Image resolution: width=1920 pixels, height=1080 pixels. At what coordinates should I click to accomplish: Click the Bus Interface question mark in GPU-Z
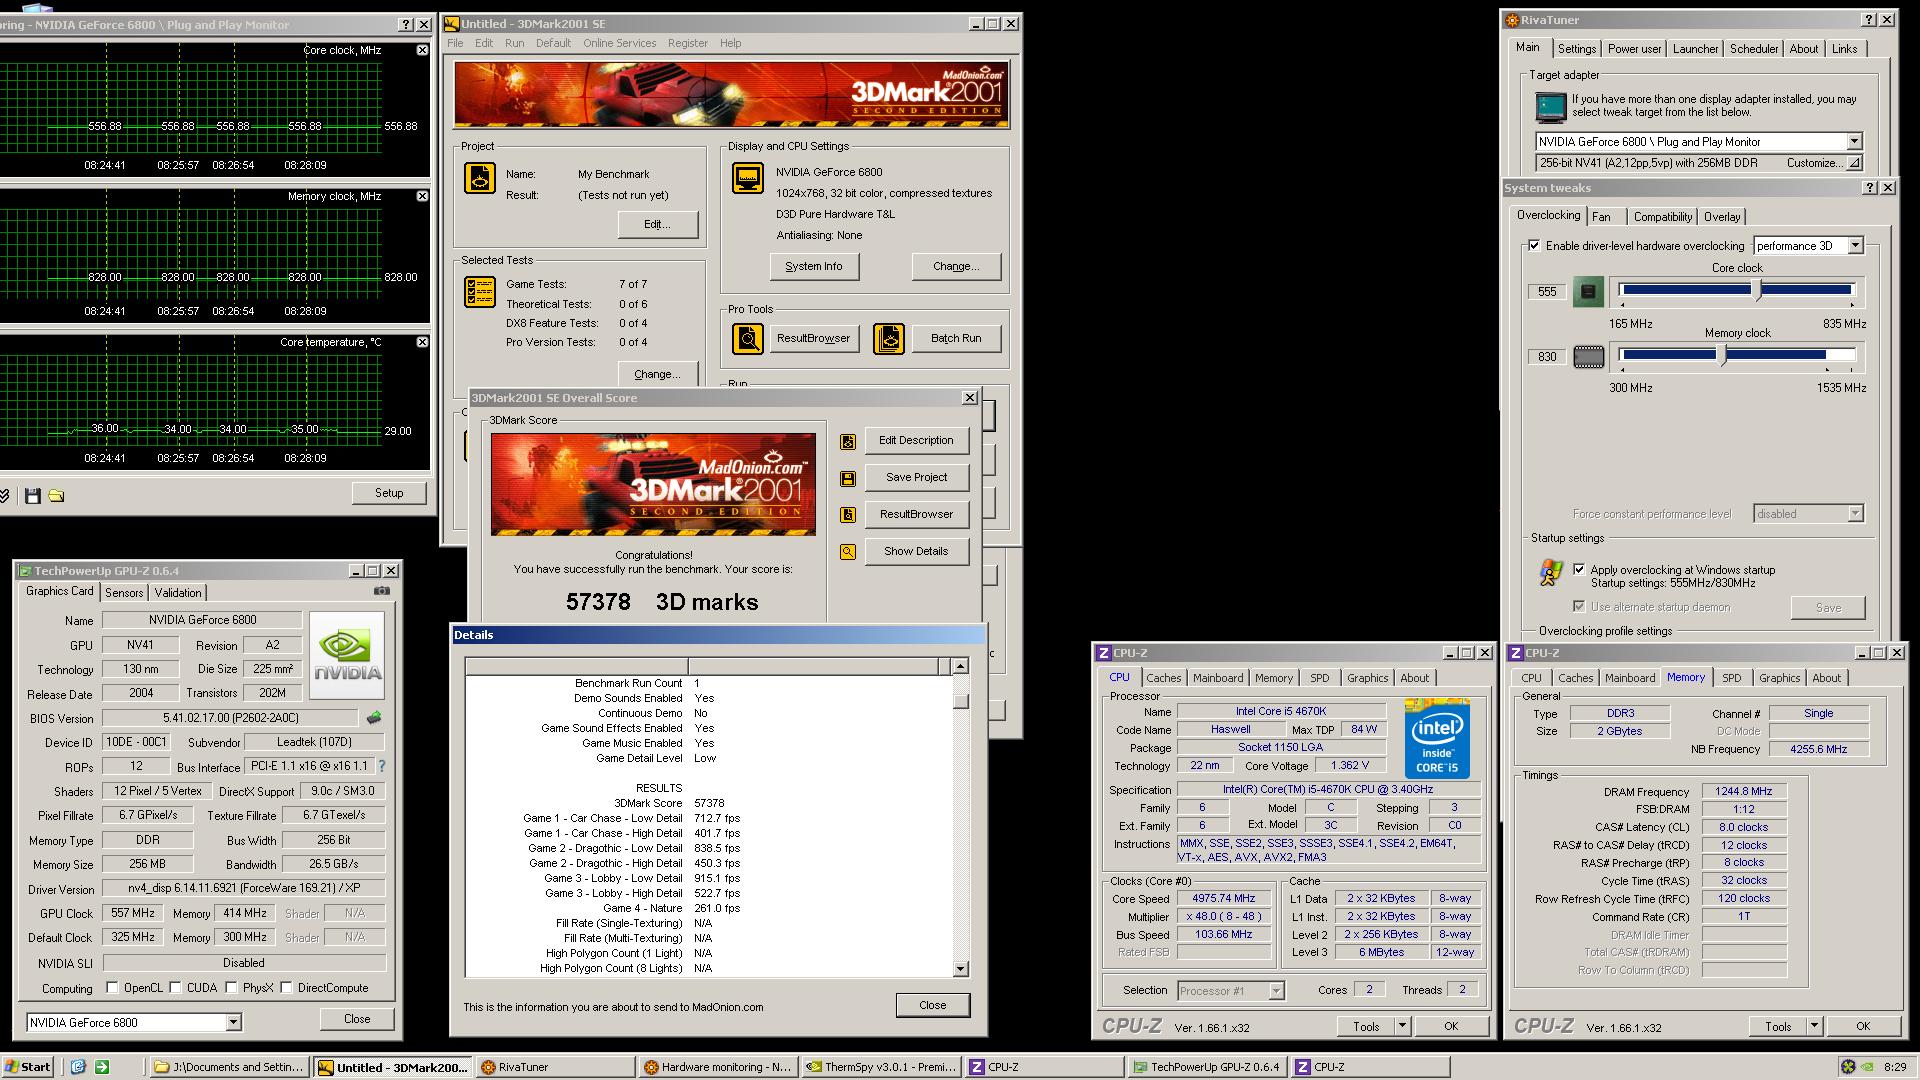[x=381, y=766]
